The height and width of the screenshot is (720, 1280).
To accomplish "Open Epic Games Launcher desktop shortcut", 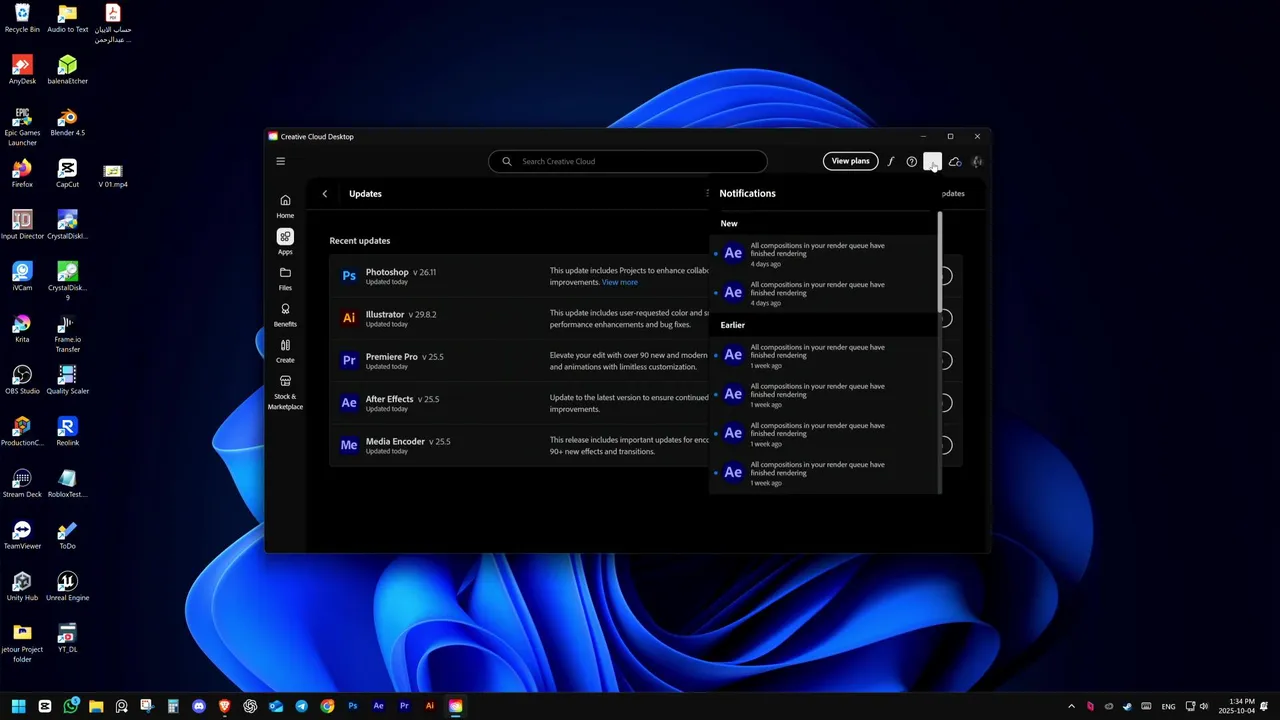I will point(22,127).
